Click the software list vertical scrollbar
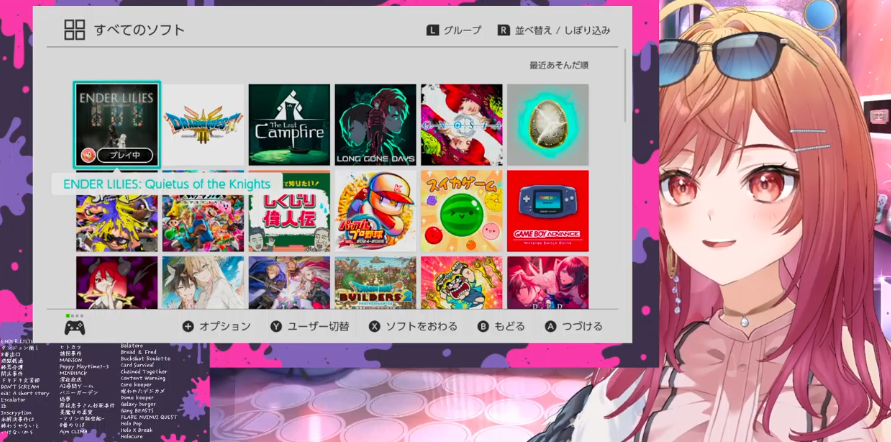Viewport: 891px width, 442px height. point(626,85)
